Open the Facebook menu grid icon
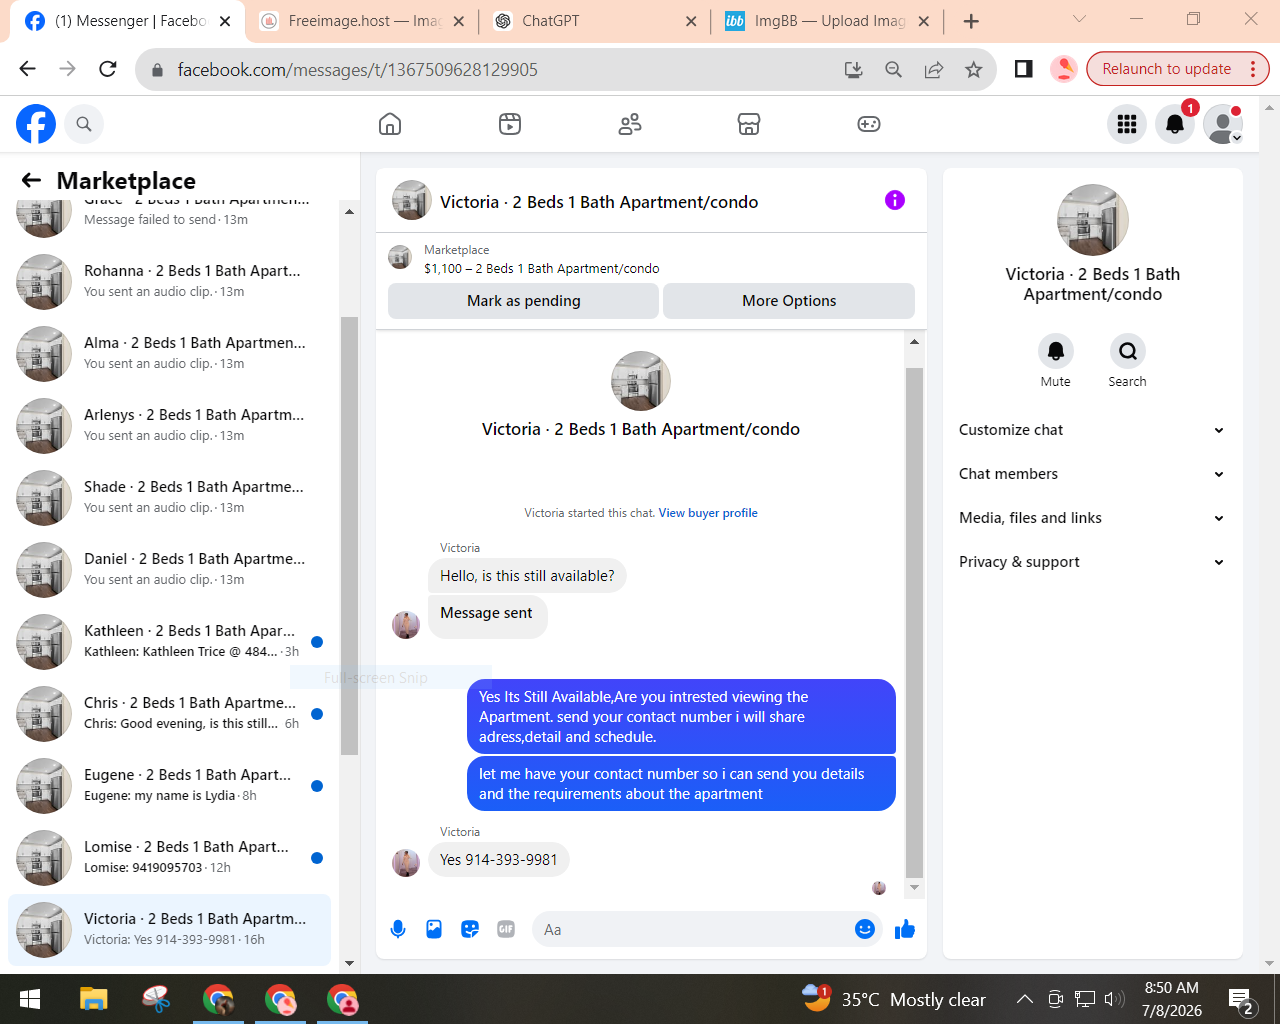Viewport: 1280px width, 1024px height. point(1127,124)
